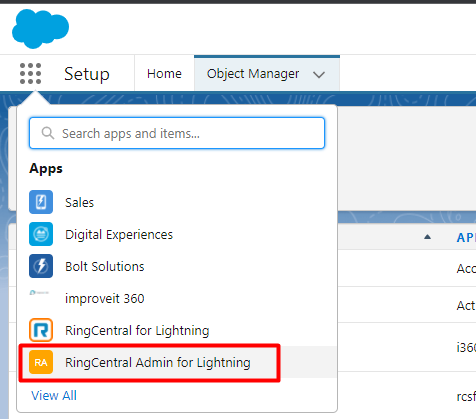Expand the Object Manager tab dropdown chevron
The image size is (476, 419).
(319, 74)
